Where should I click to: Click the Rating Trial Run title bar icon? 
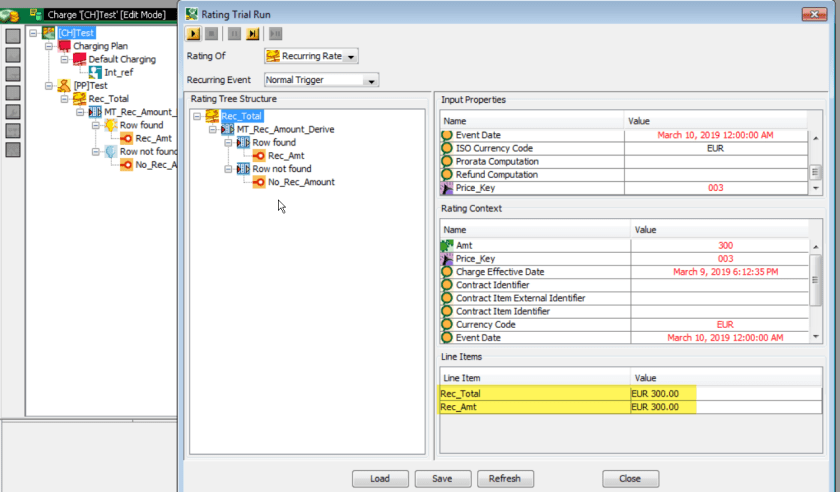click(192, 14)
